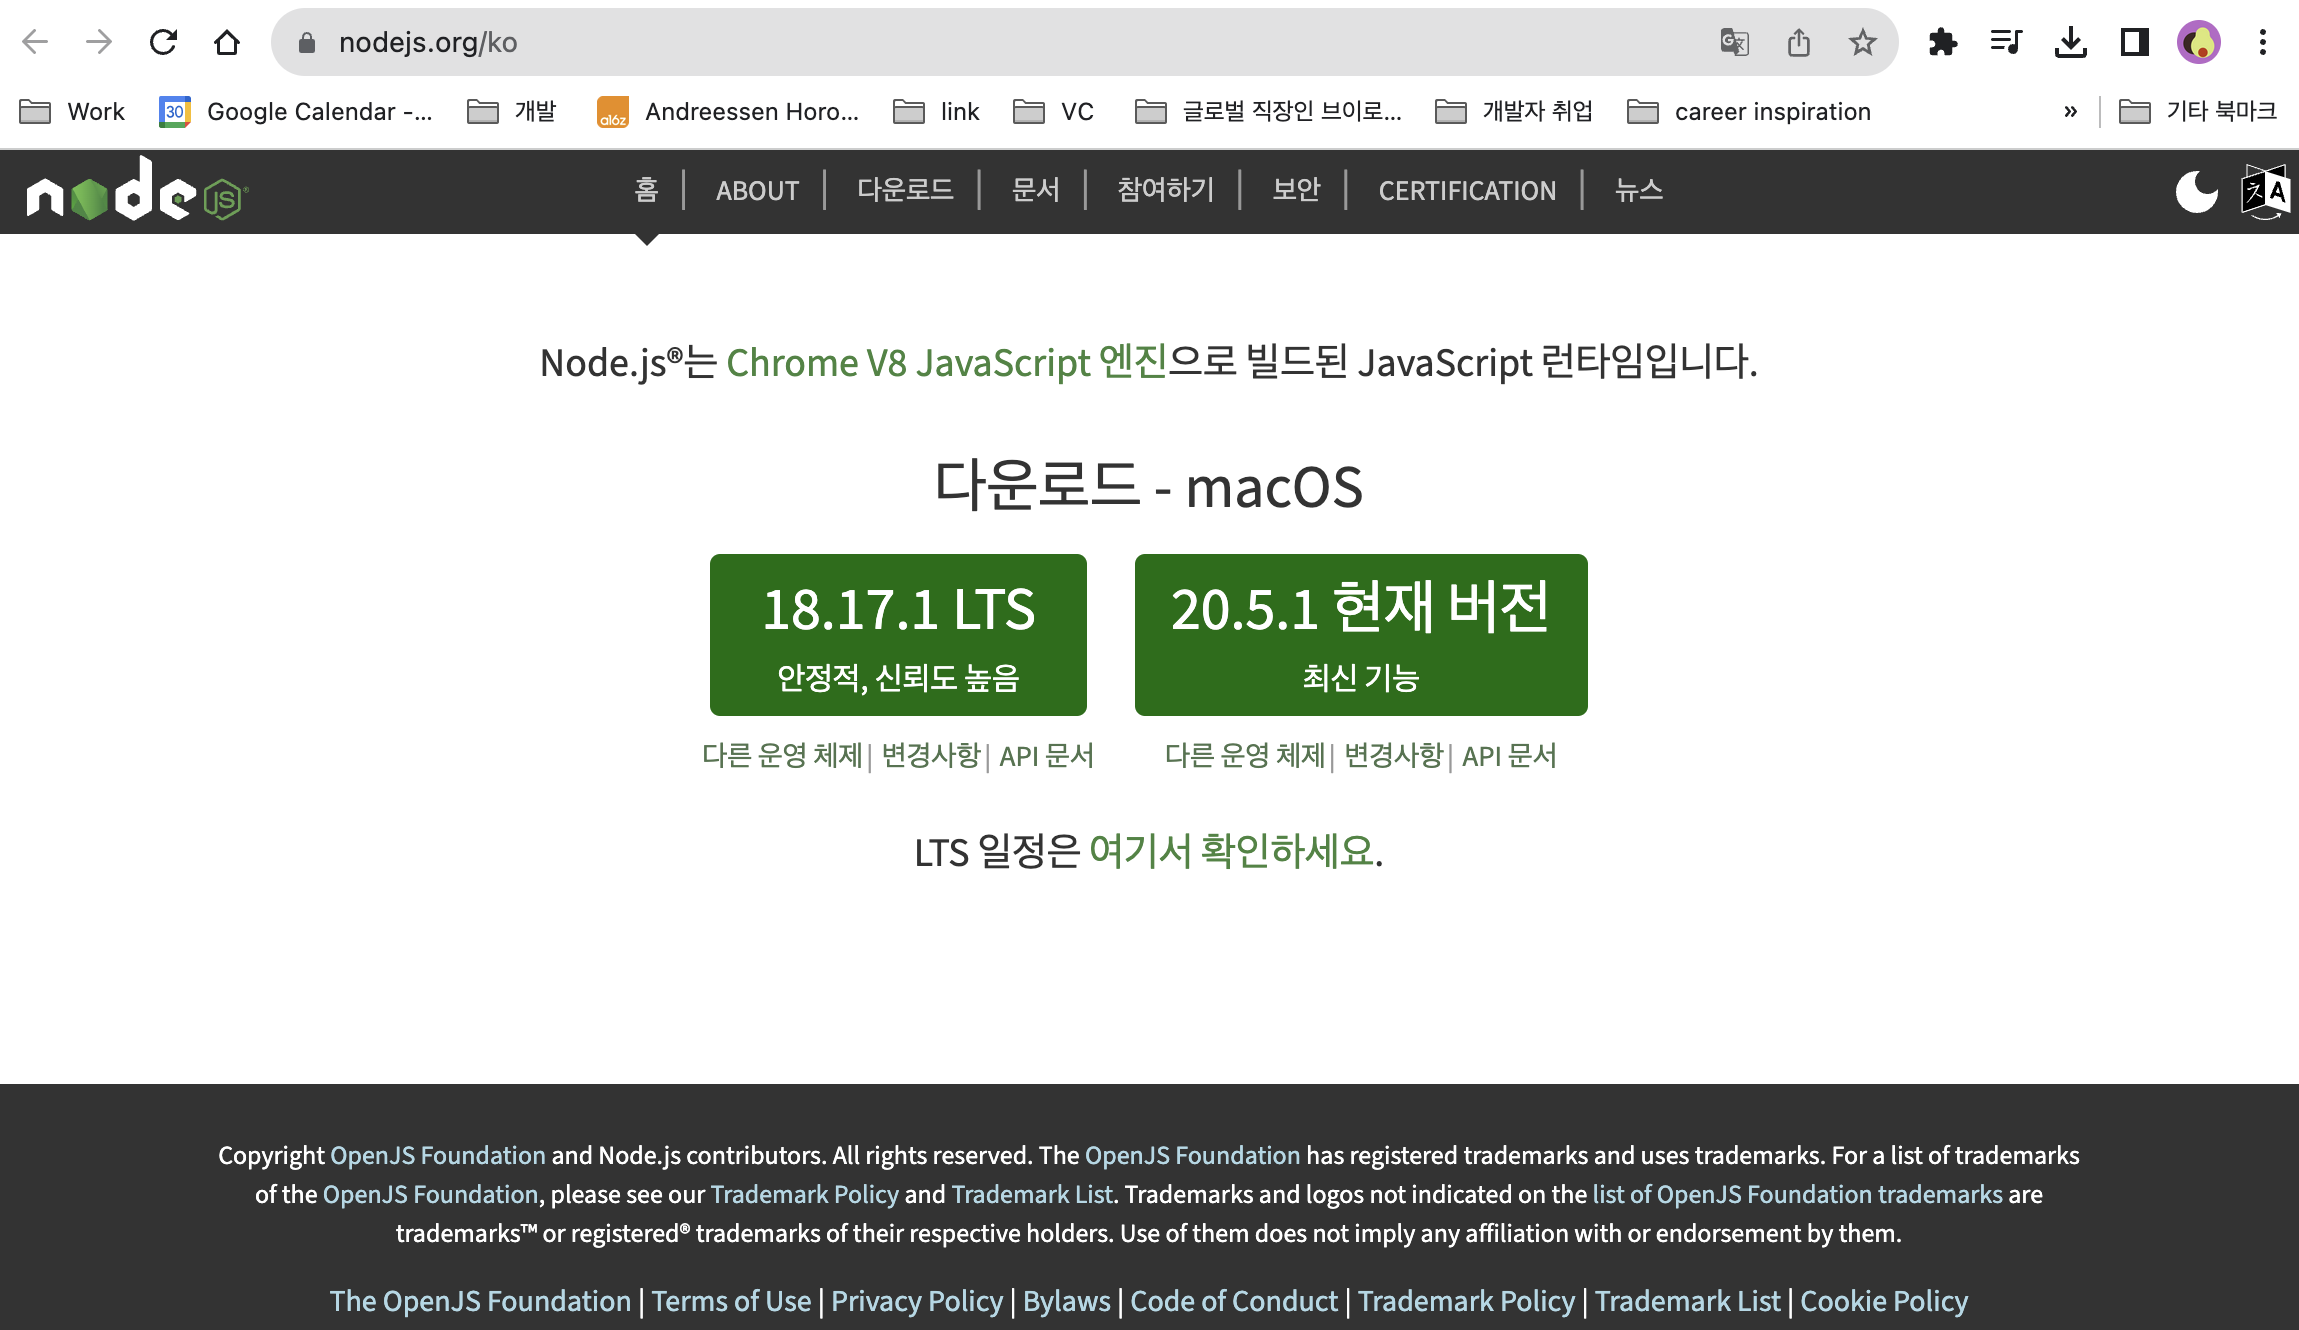Toggle dark mode moon icon
The width and height of the screenshot is (2299, 1330).
[2196, 191]
